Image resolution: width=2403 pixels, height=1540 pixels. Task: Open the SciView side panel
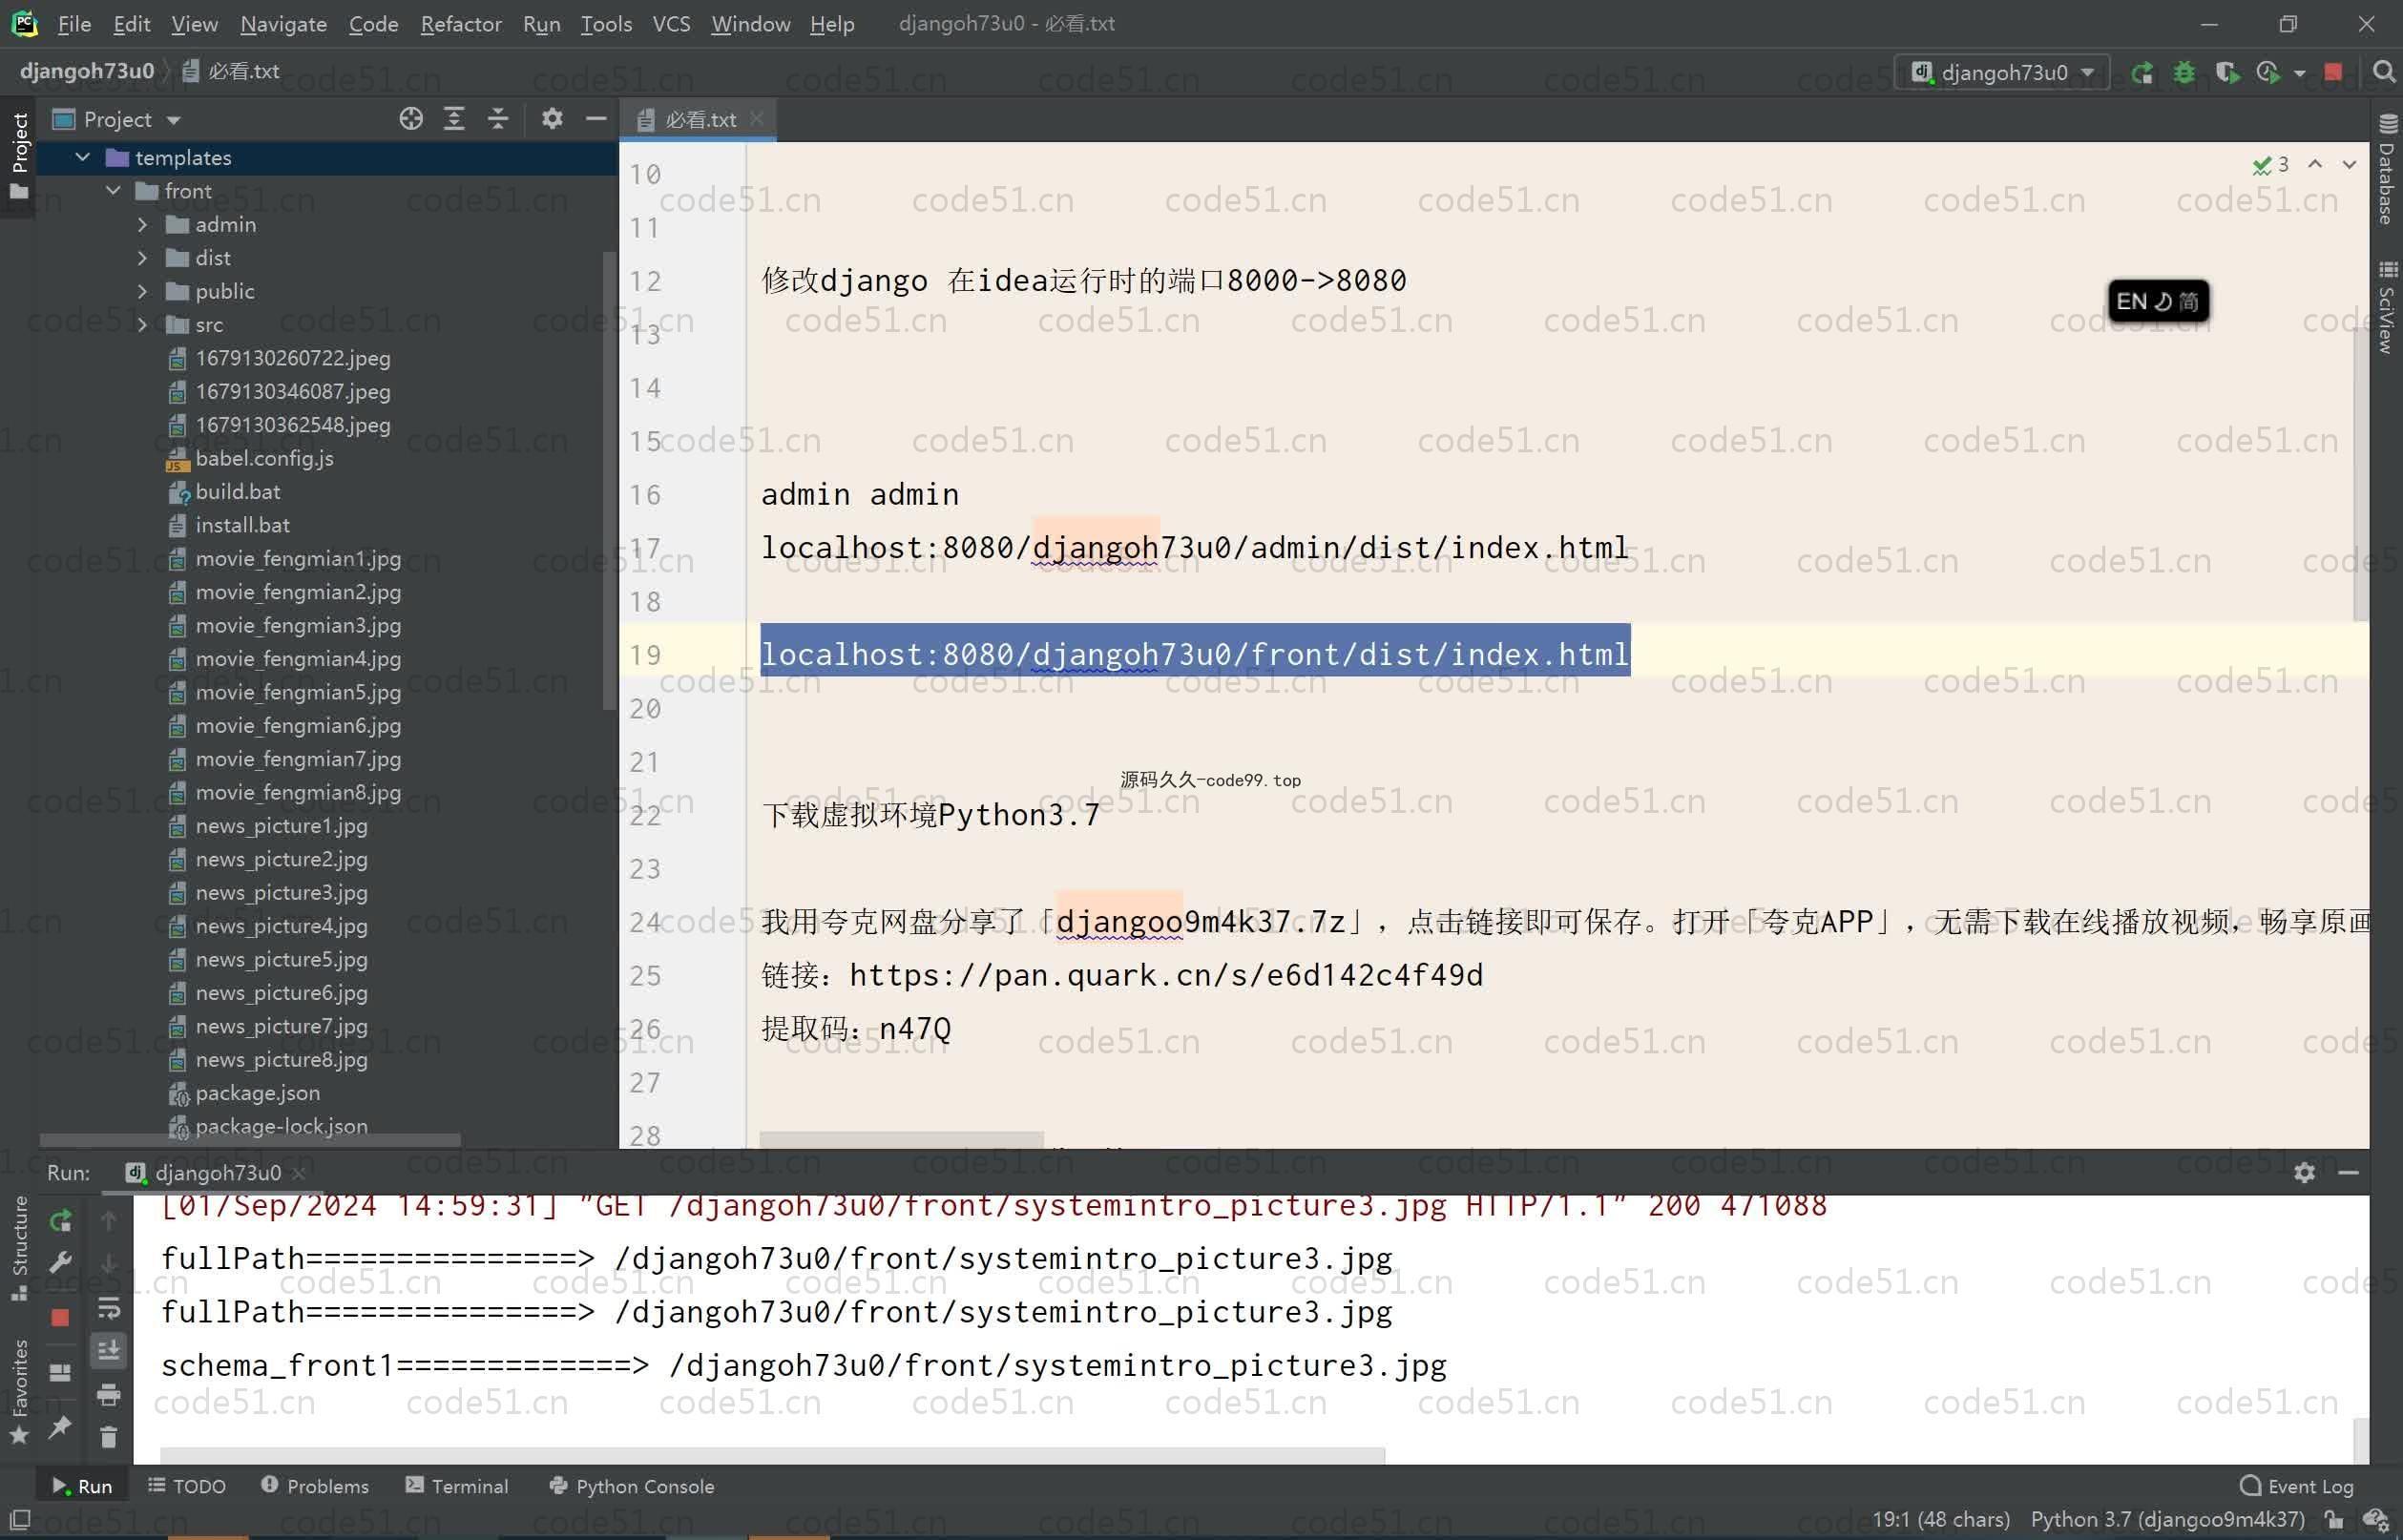[x=2387, y=308]
